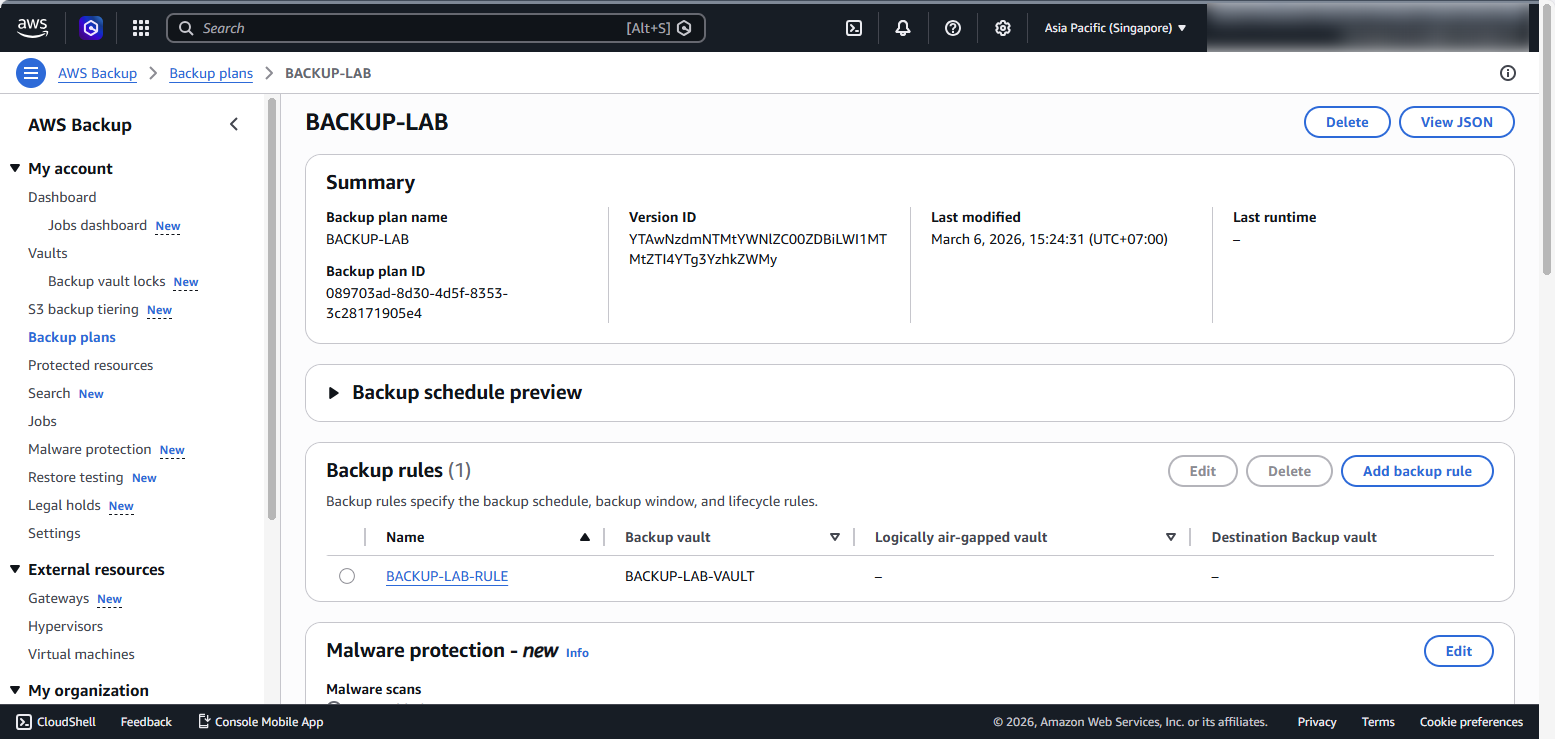Launch CloudShell from the top bar icon
The width and height of the screenshot is (1555, 739).
[854, 28]
